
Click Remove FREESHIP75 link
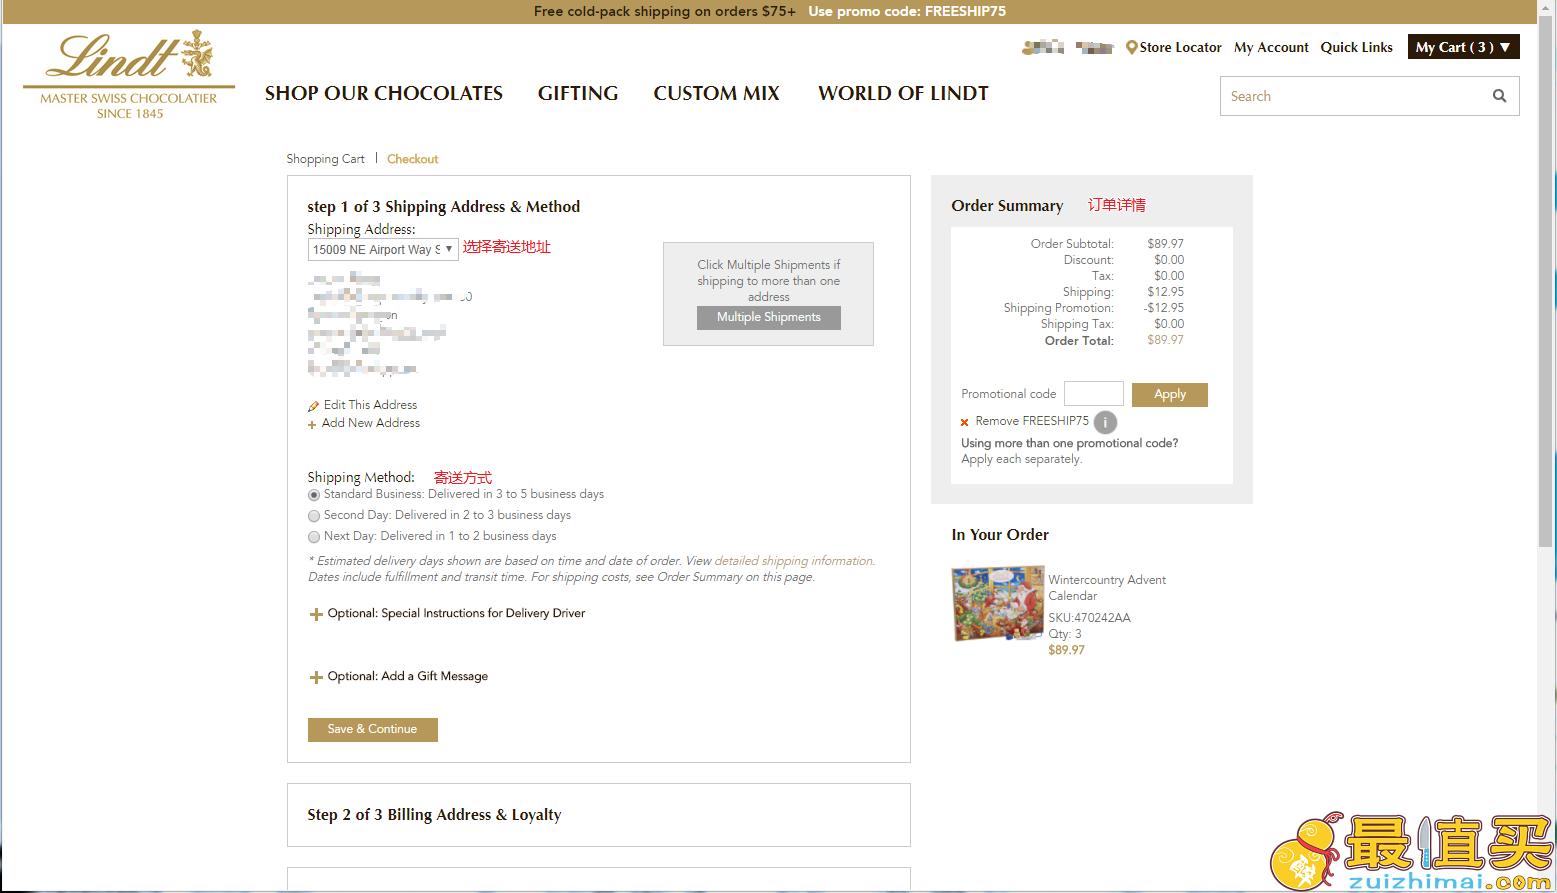tap(1032, 421)
